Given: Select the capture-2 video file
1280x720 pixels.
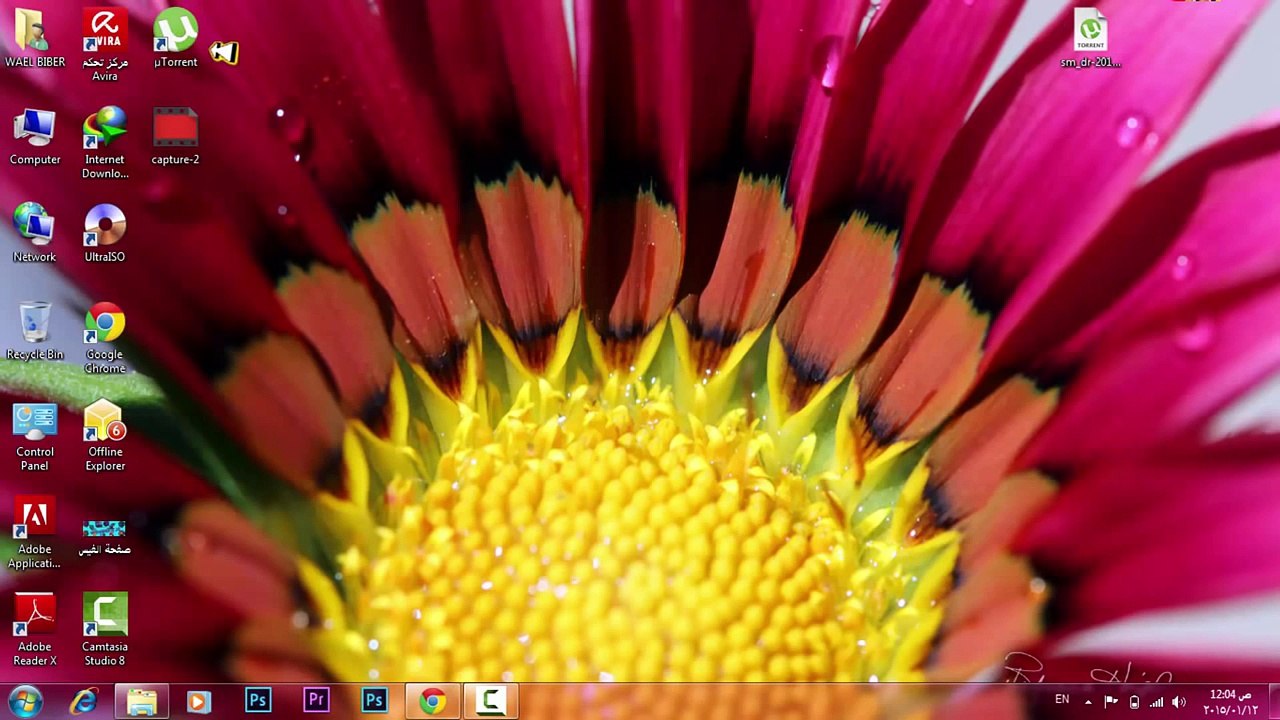Looking at the screenshot, I should click(x=175, y=136).
